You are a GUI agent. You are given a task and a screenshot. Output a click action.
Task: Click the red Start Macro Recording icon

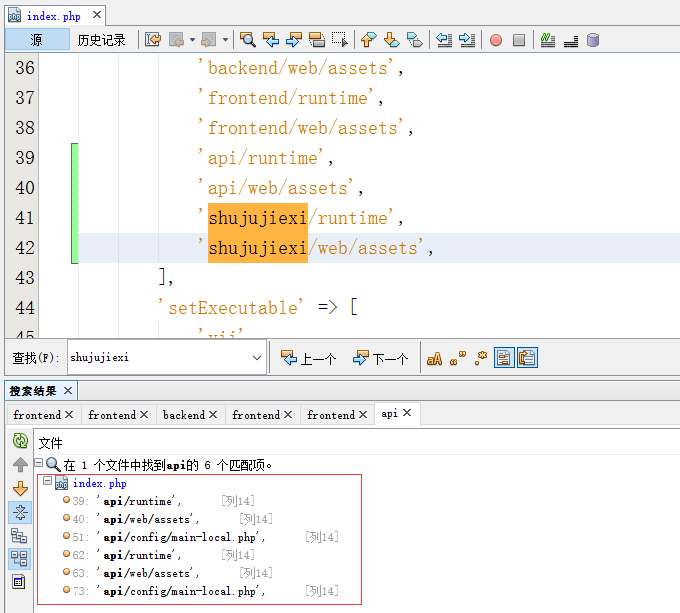[496, 40]
